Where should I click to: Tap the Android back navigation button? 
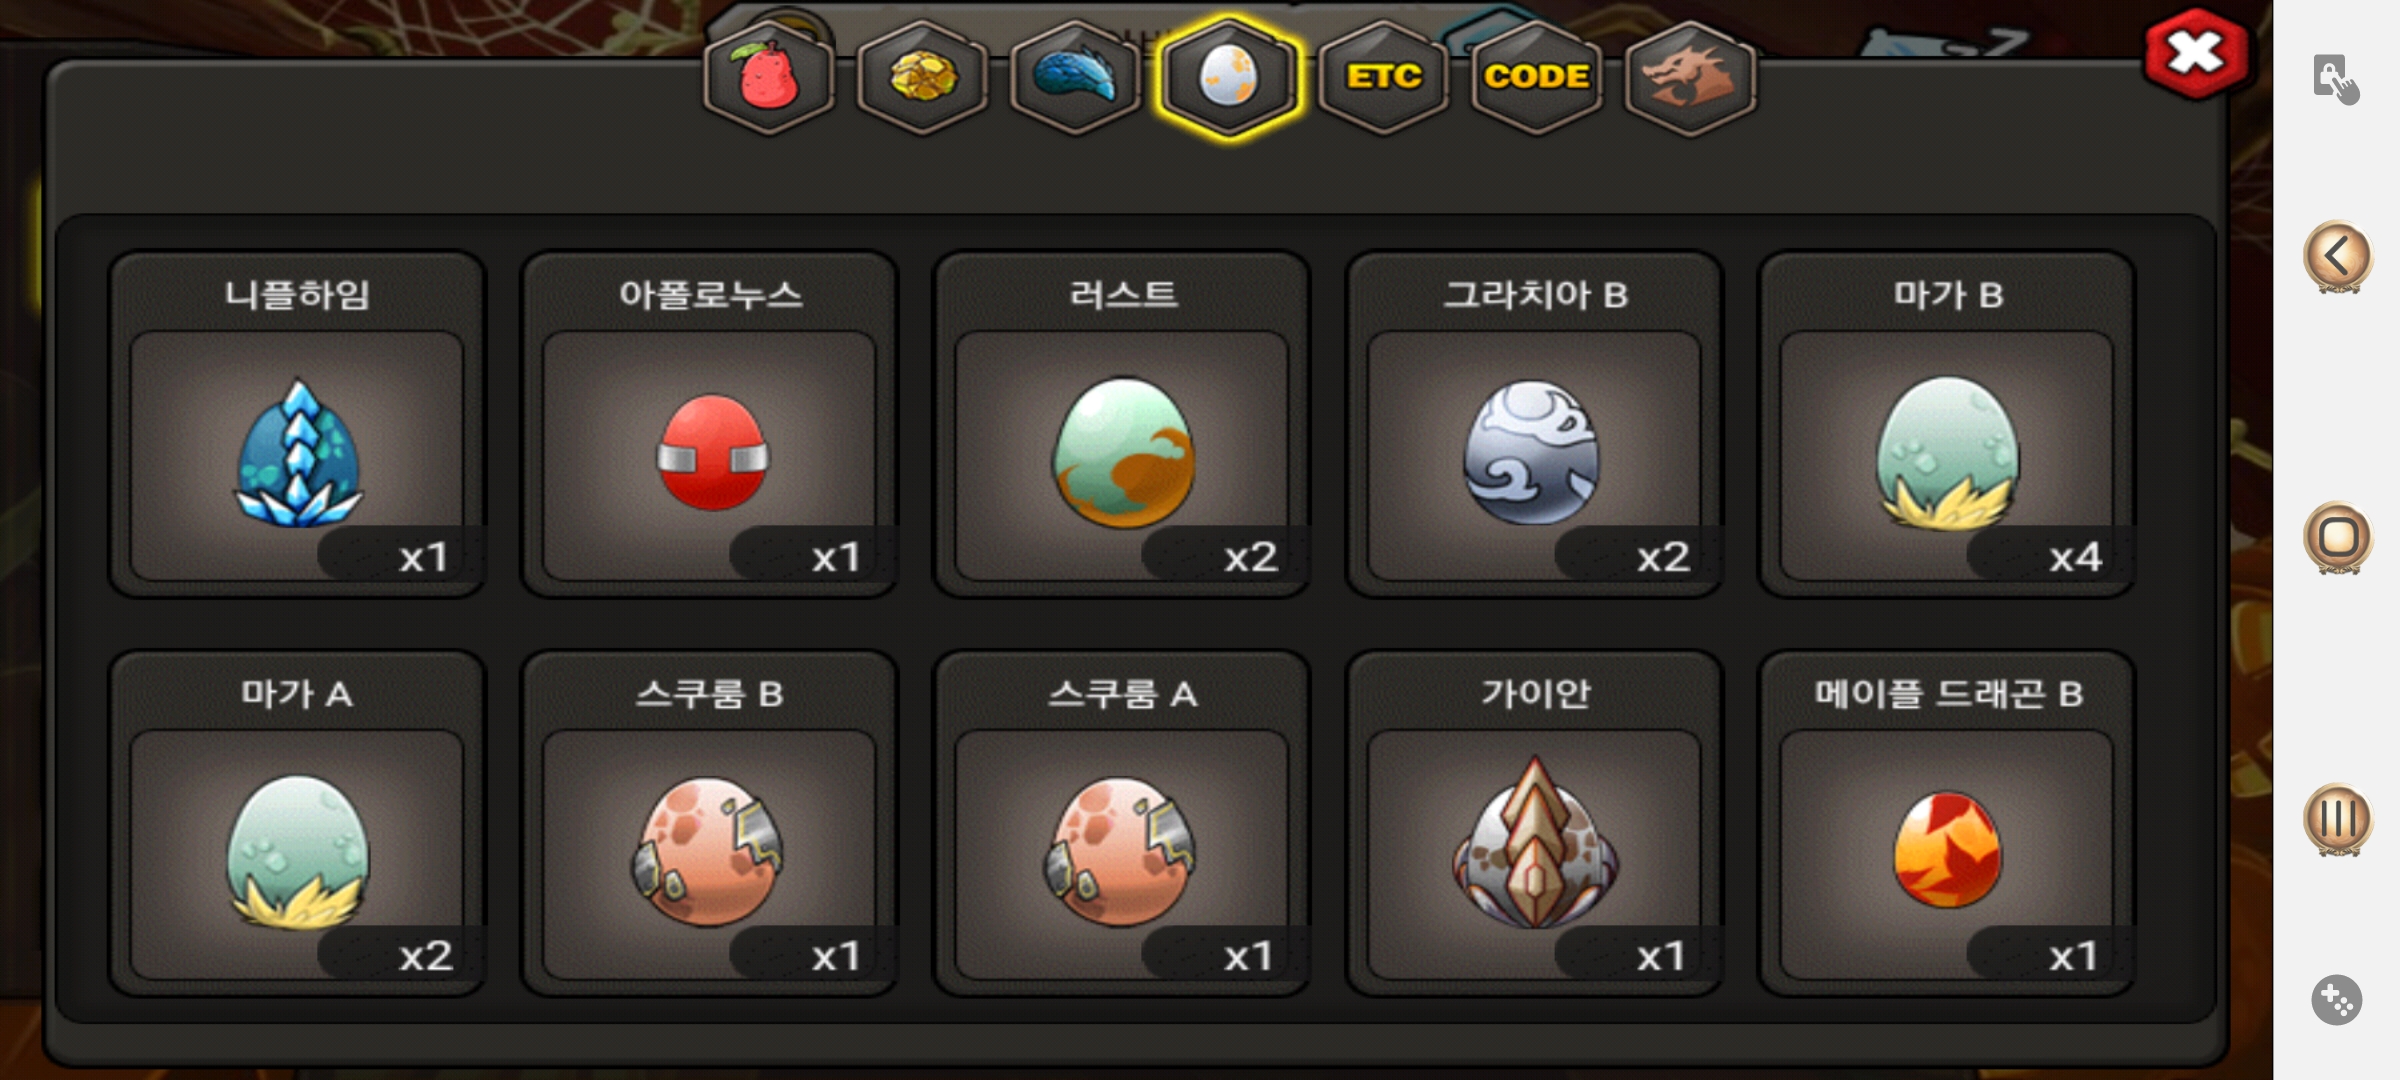click(2338, 257)
